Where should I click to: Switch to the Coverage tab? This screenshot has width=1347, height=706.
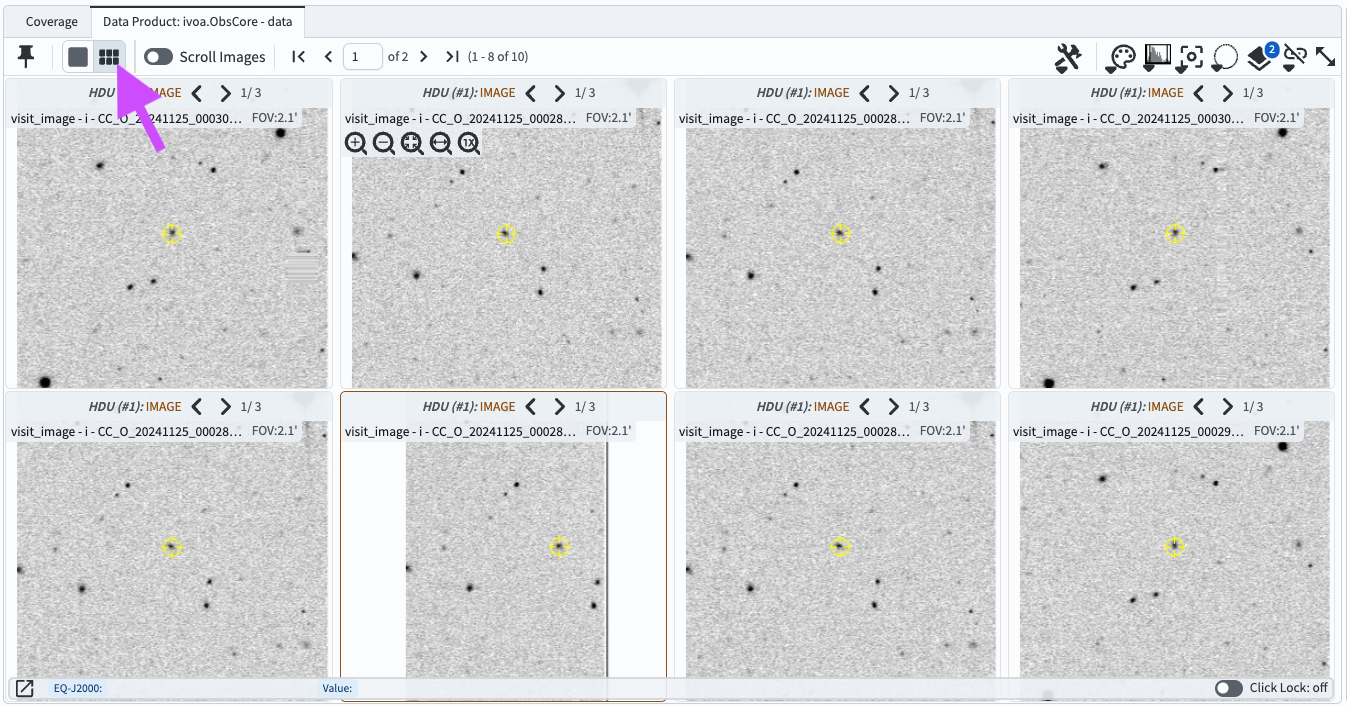(x=51, y=21)
